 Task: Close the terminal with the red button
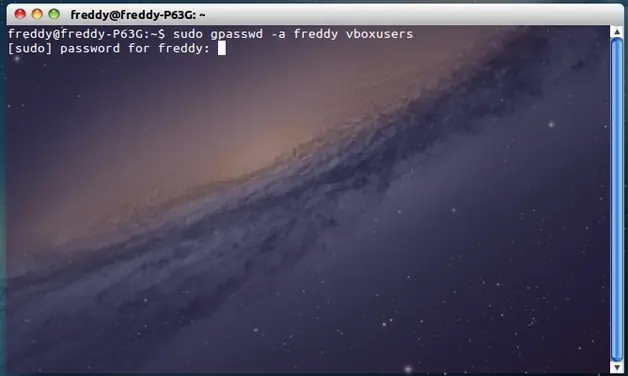(x=20, y=14)
